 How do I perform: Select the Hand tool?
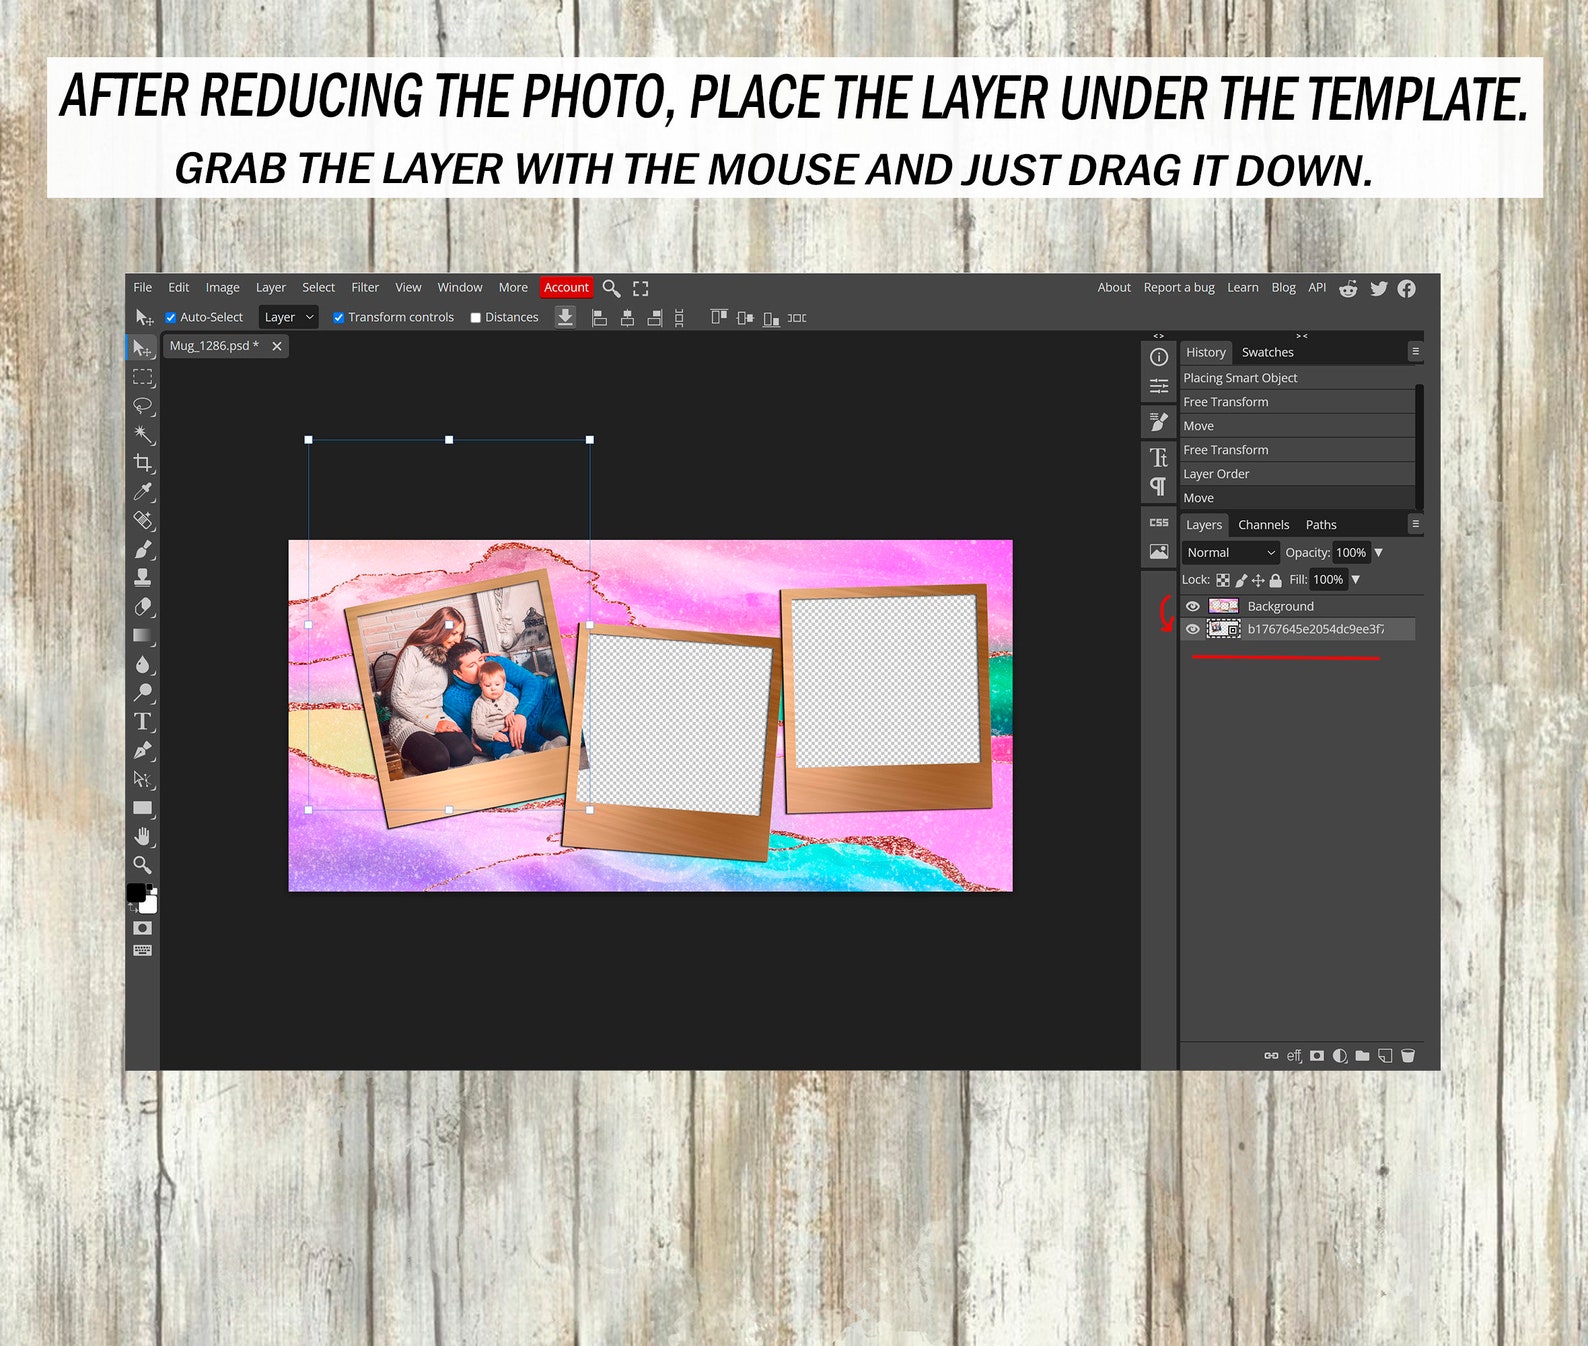click(x=143, y=836)
